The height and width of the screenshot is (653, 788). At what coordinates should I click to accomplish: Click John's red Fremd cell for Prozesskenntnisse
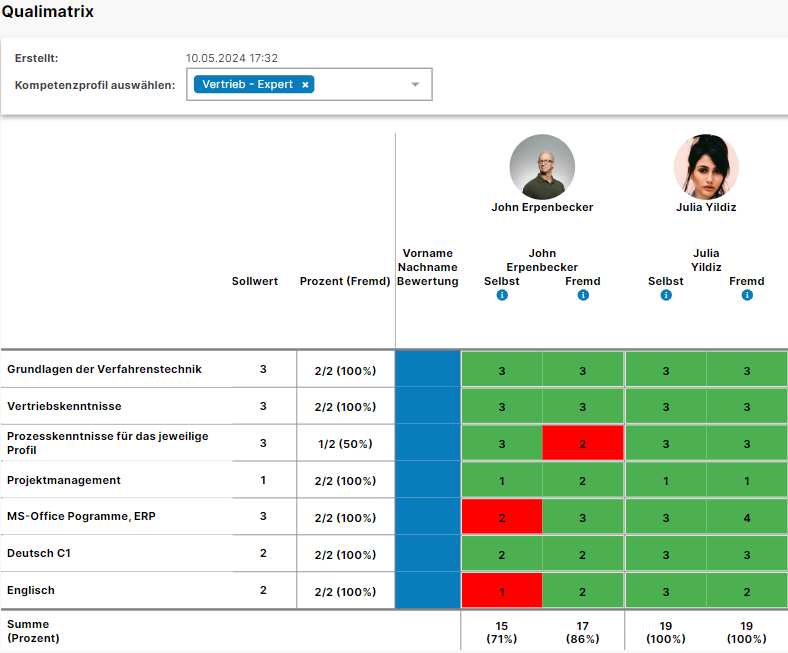583,443
